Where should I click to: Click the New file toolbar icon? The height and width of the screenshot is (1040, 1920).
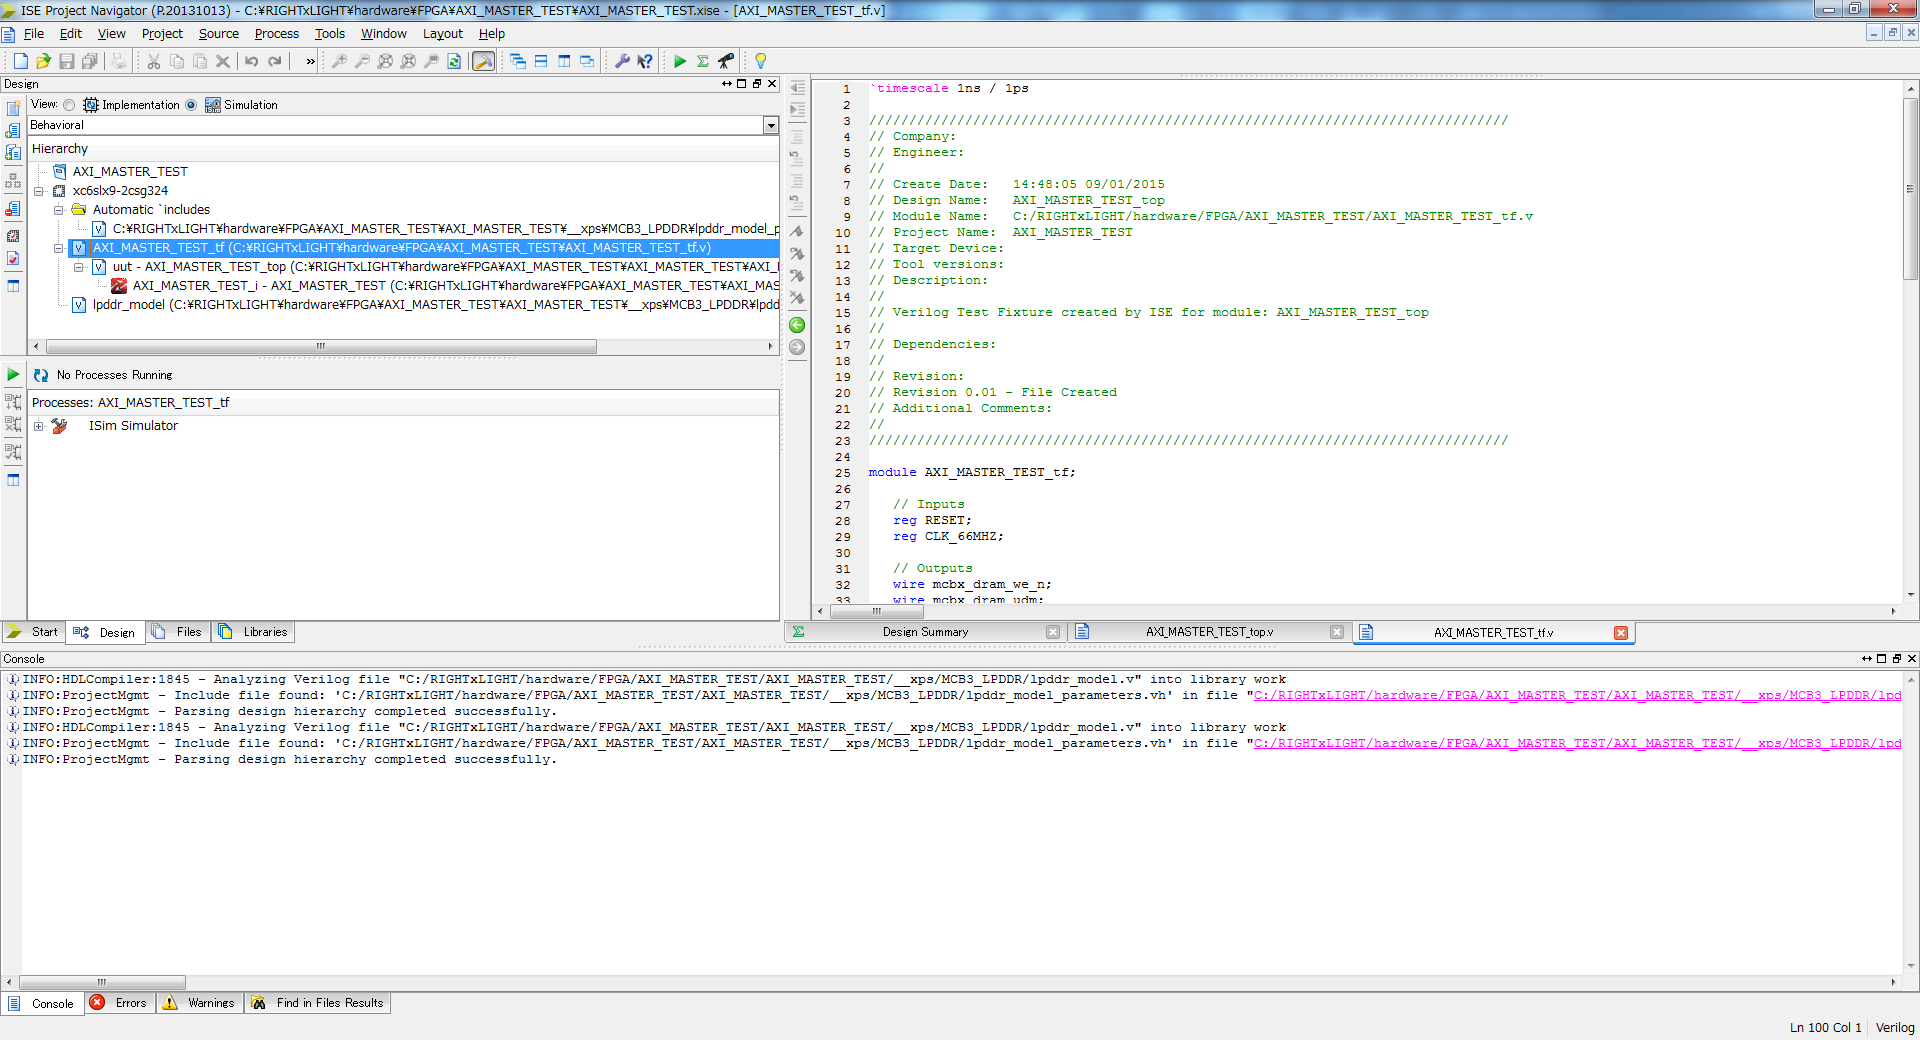click(x=20, y=61)
